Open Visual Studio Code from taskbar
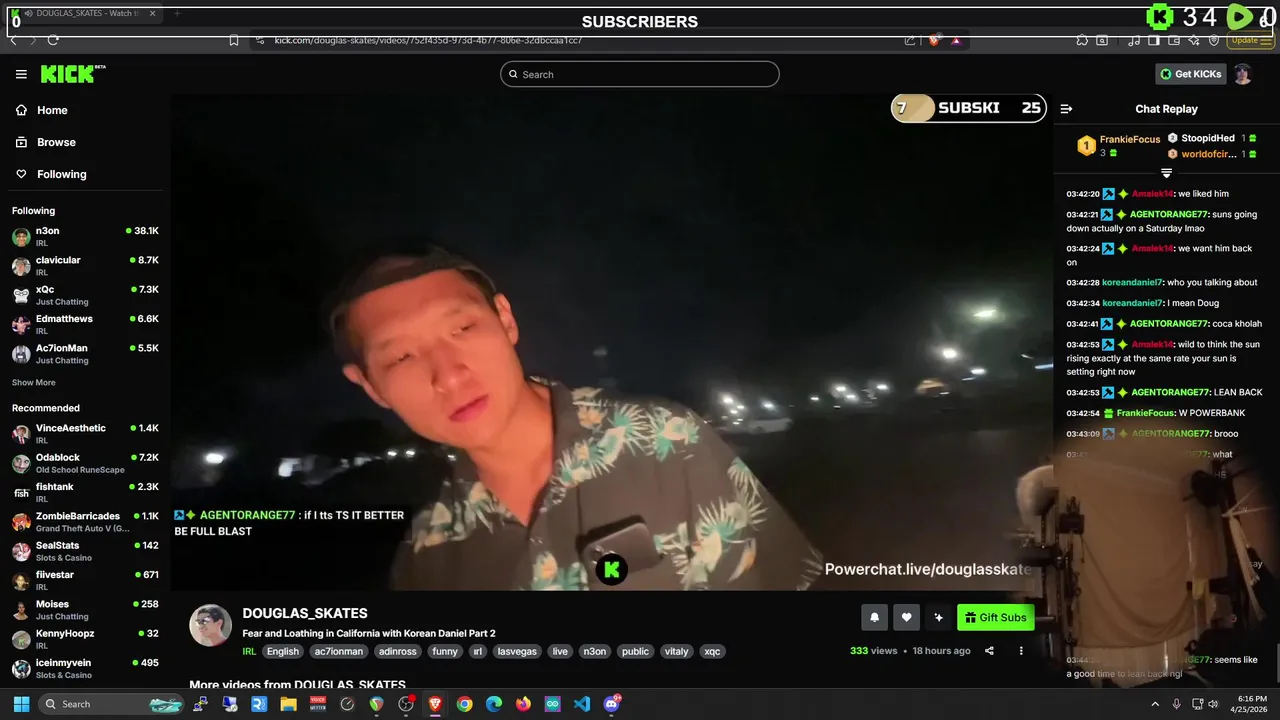The width and height of the screenshot is (1280, 720). click(x=582, y=704)
